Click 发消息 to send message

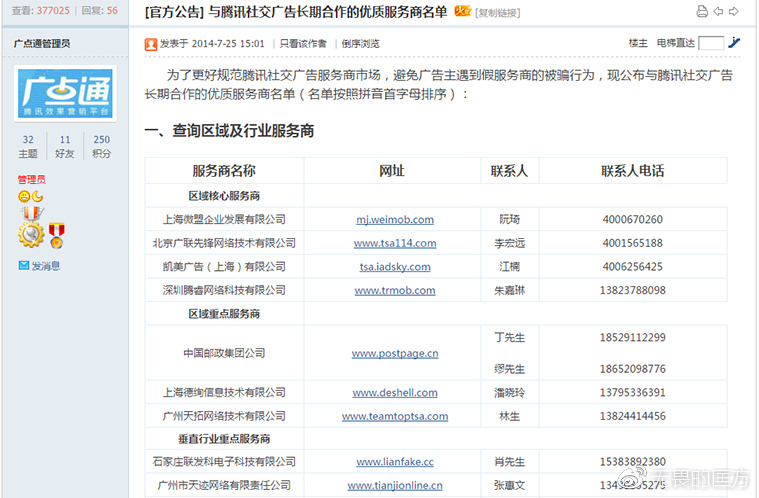(46, 266)
